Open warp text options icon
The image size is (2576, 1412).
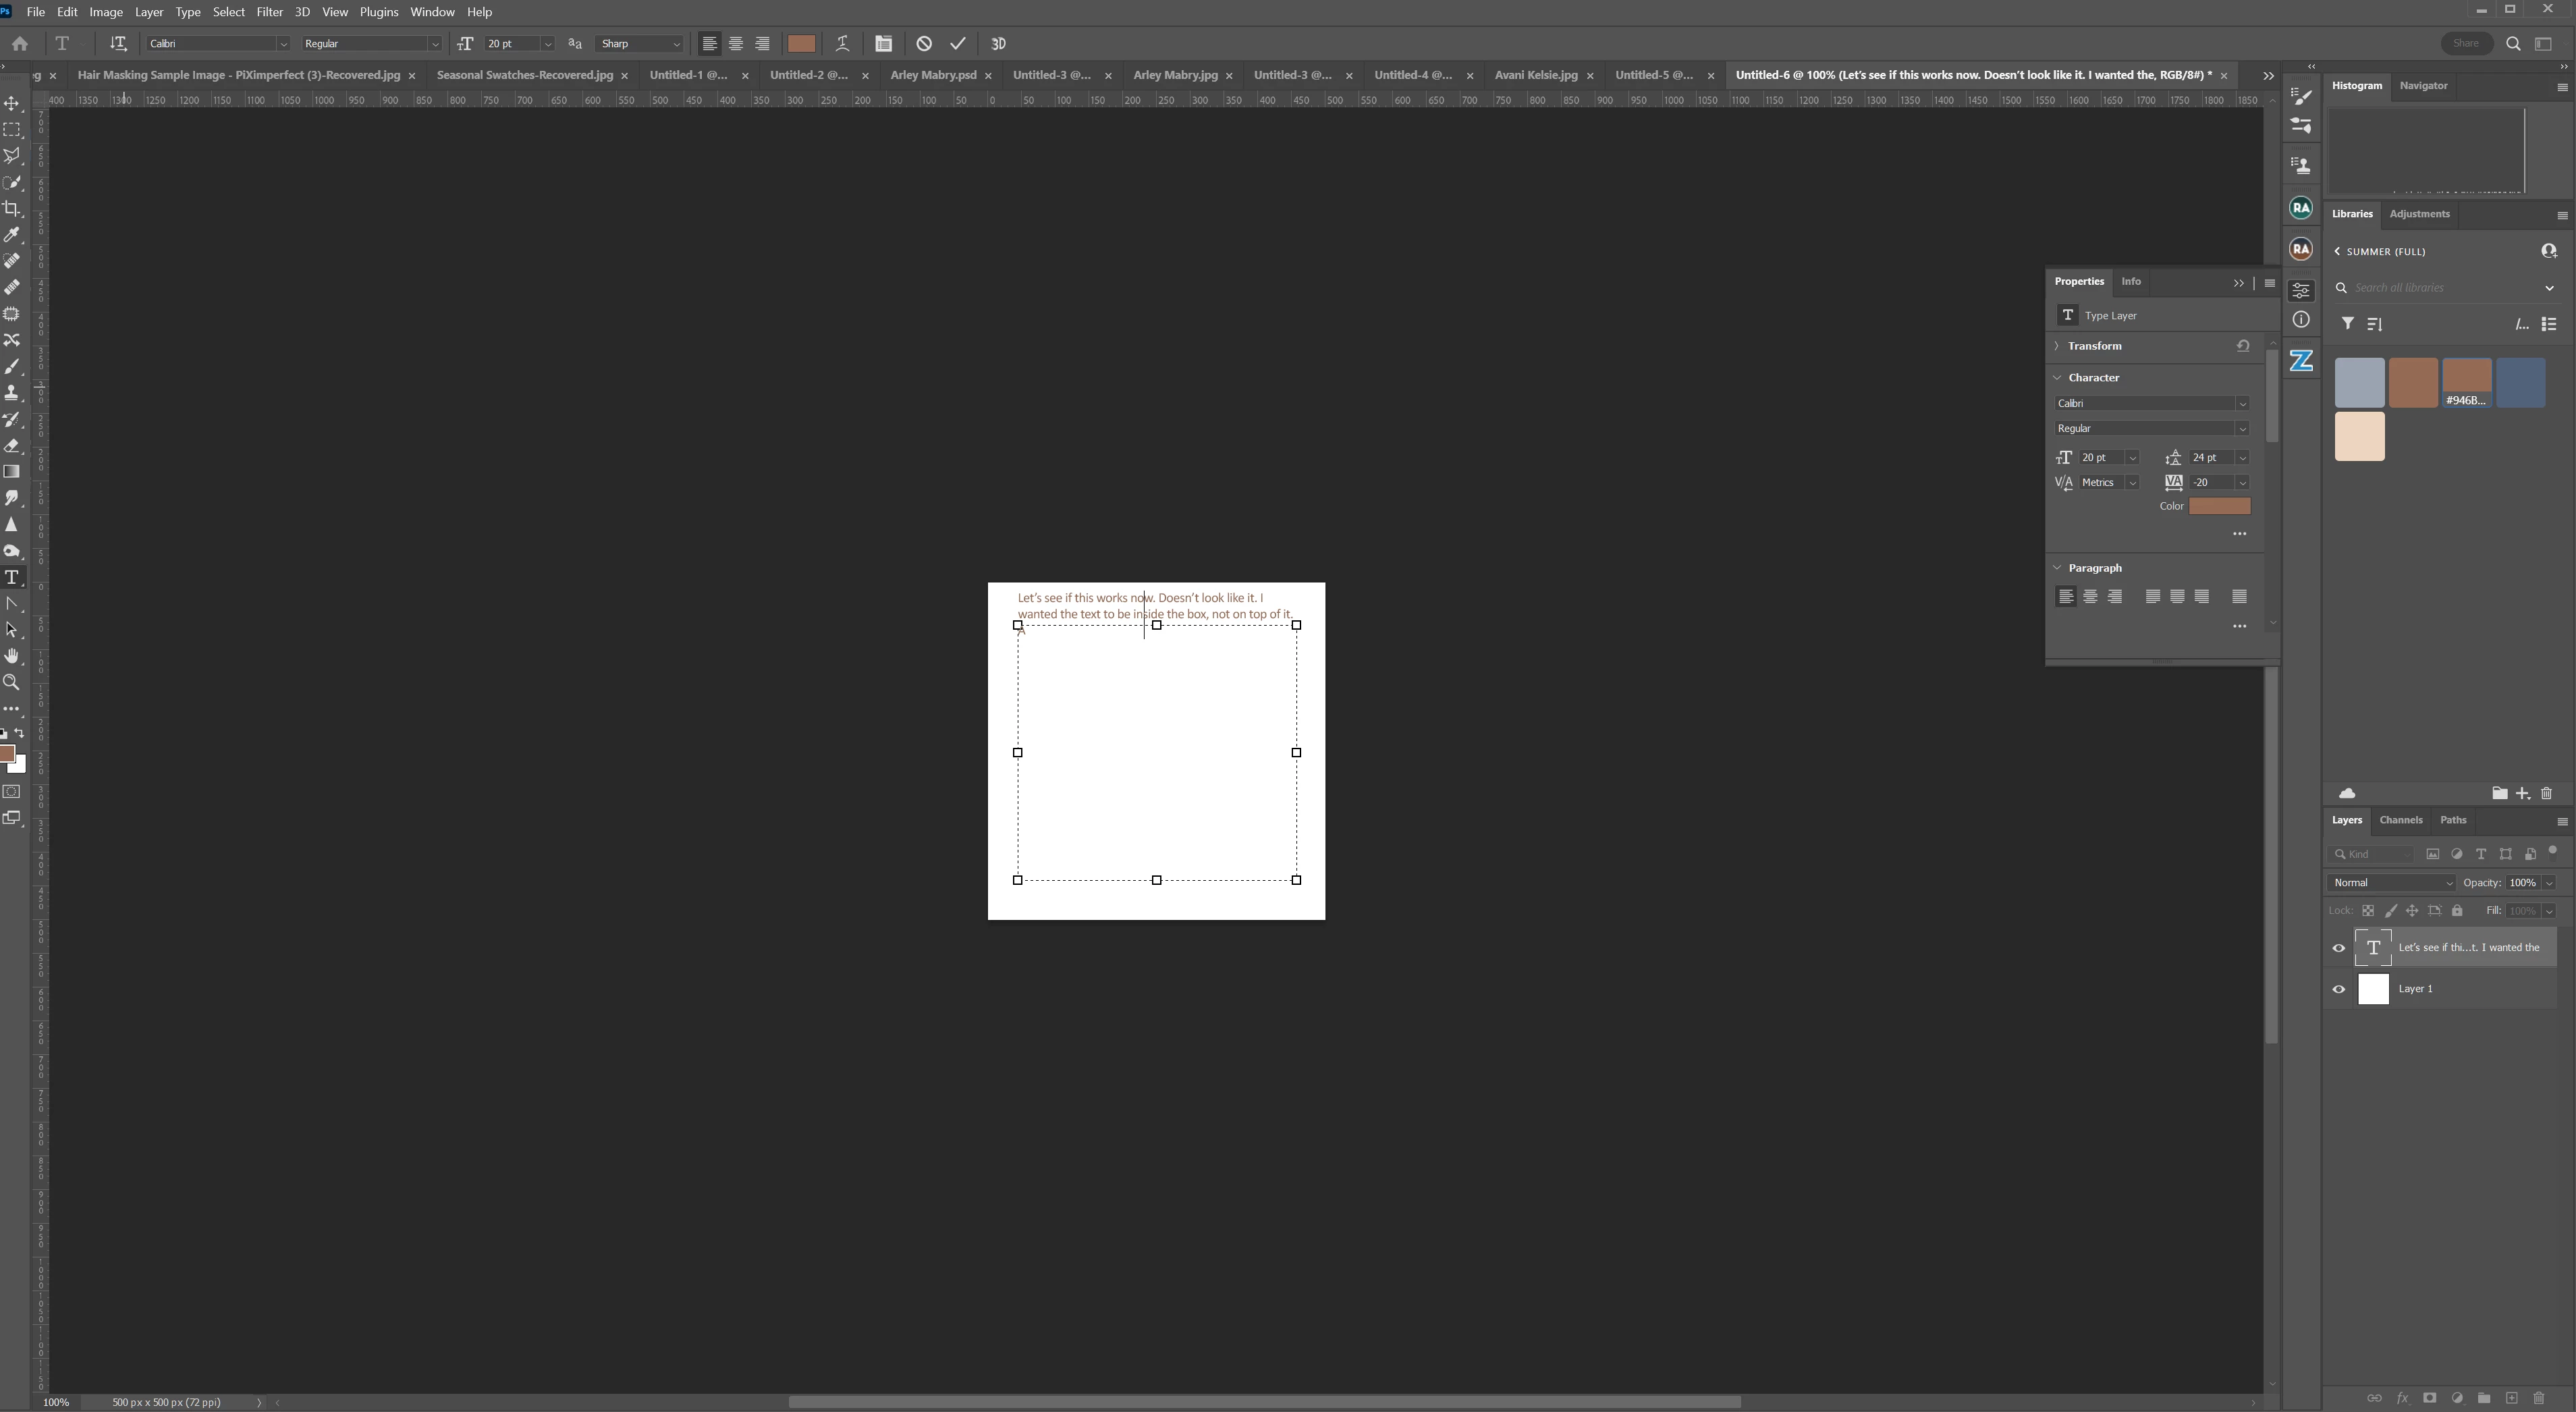click(842, 43)
